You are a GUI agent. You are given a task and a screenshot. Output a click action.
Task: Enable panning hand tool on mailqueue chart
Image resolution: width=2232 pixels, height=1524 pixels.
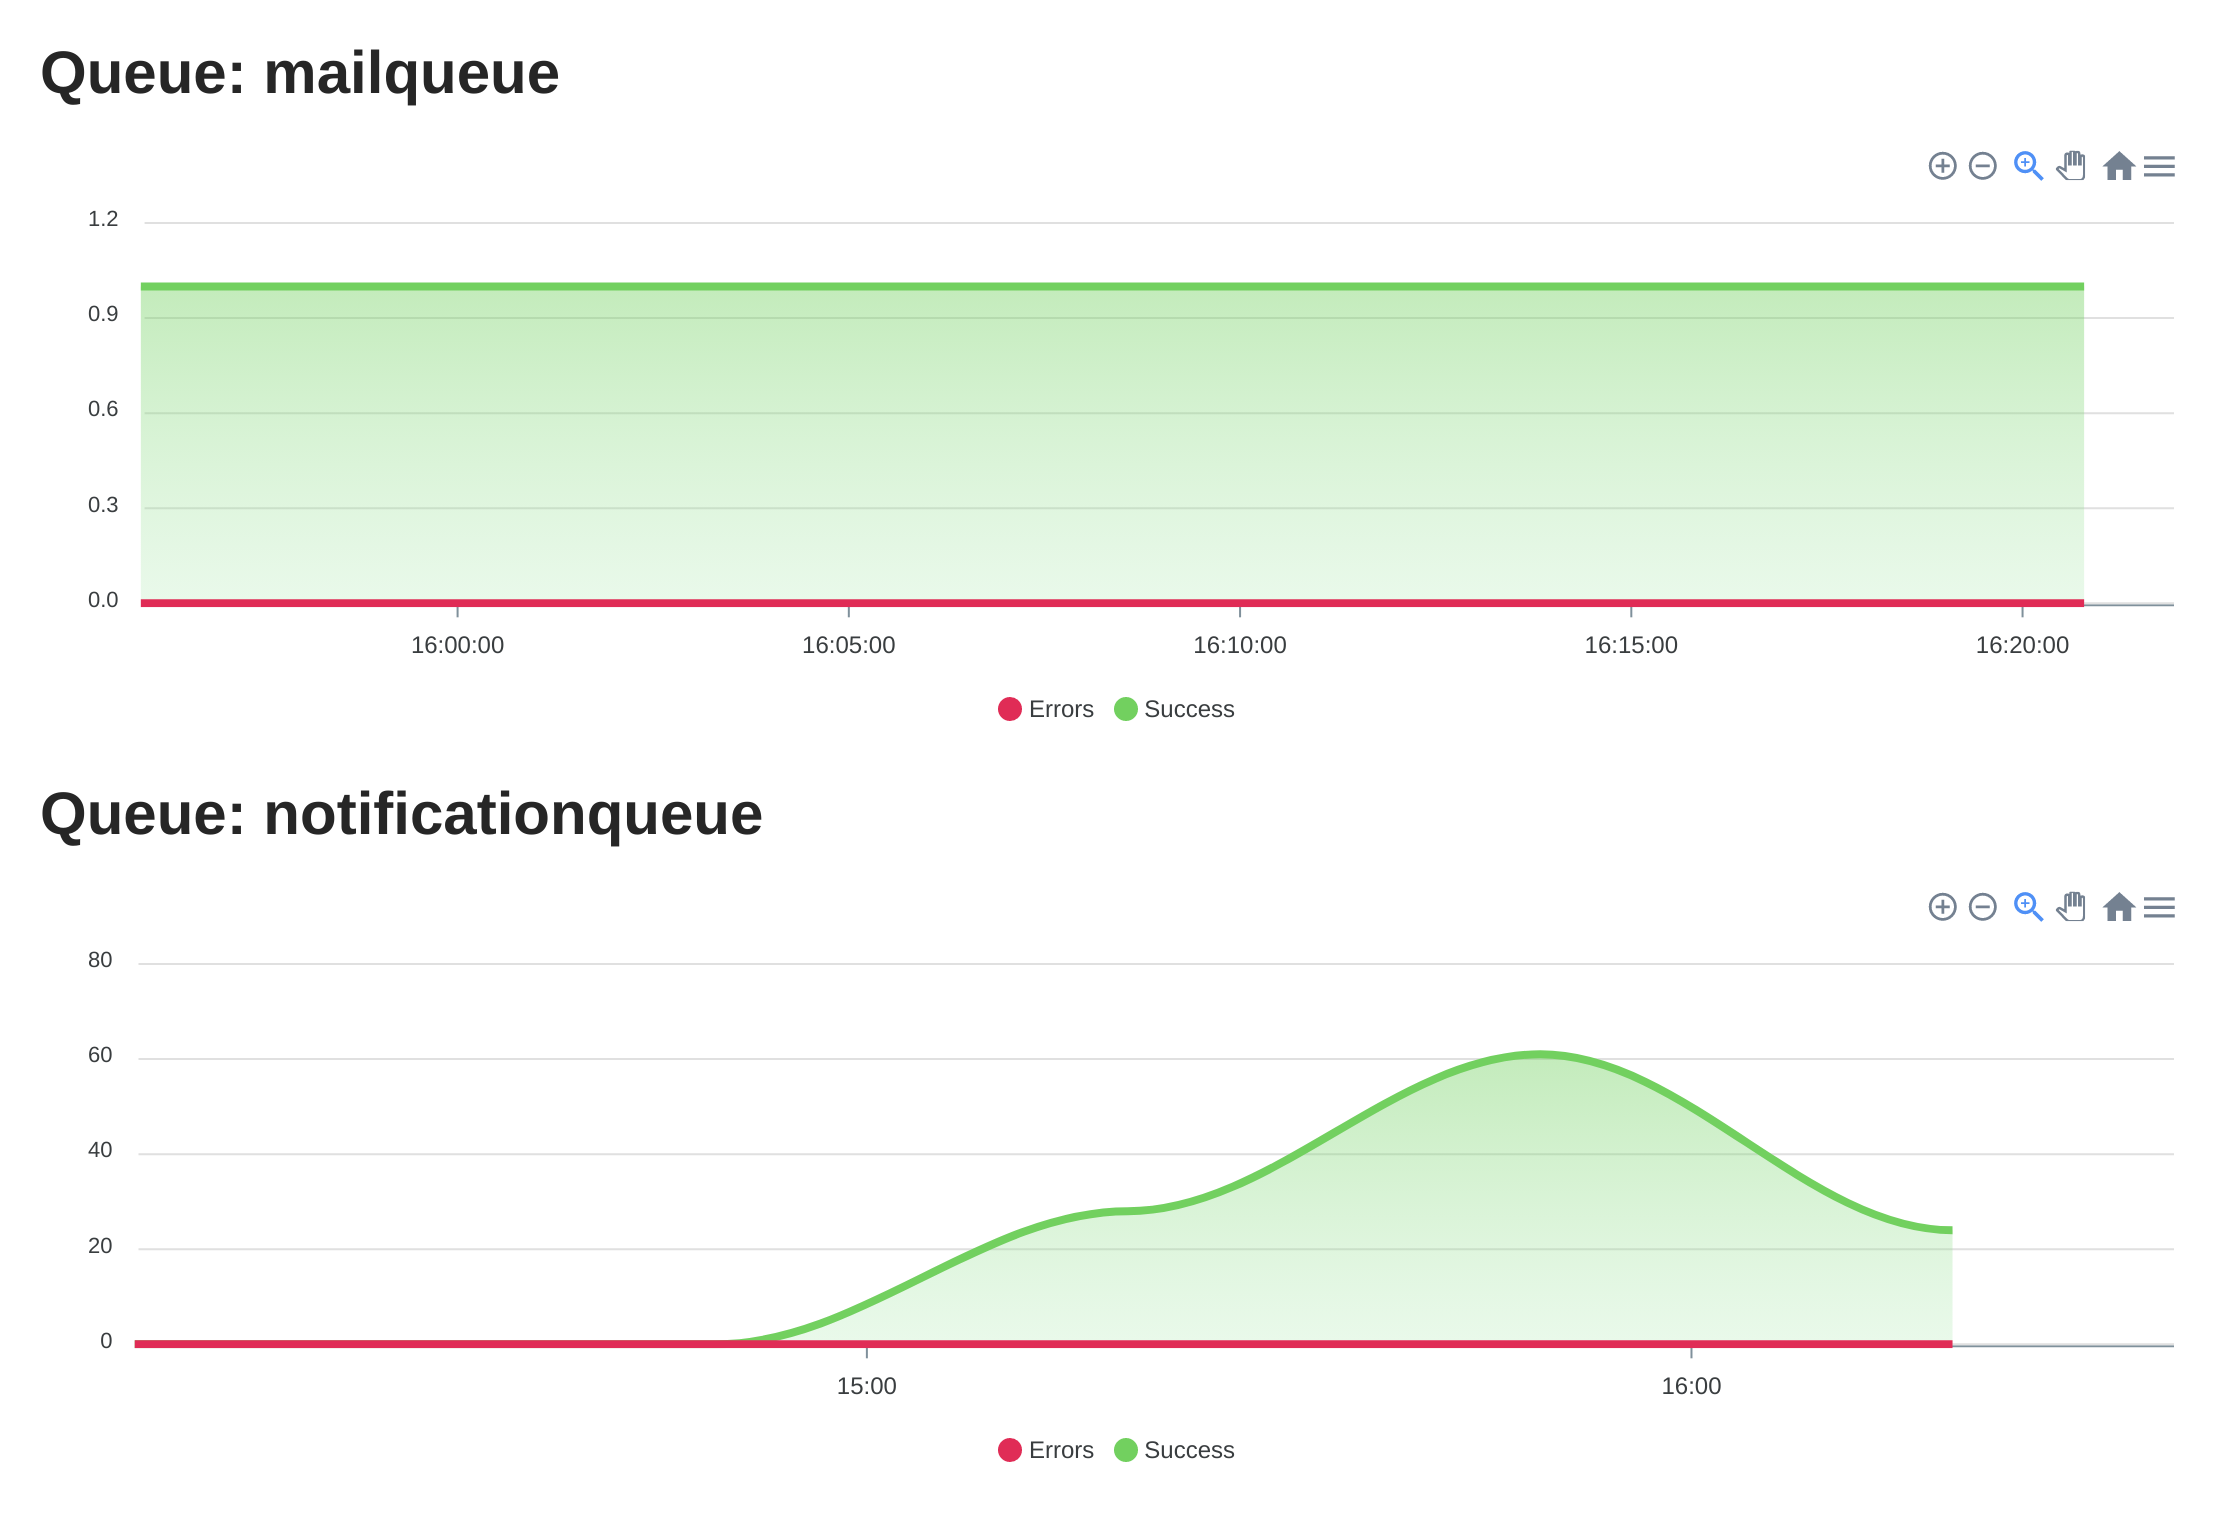tap(2072, 166)
